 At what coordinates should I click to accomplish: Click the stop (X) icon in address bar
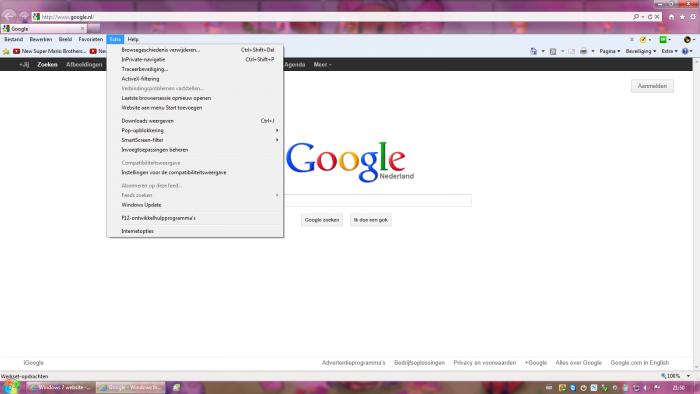657,17
